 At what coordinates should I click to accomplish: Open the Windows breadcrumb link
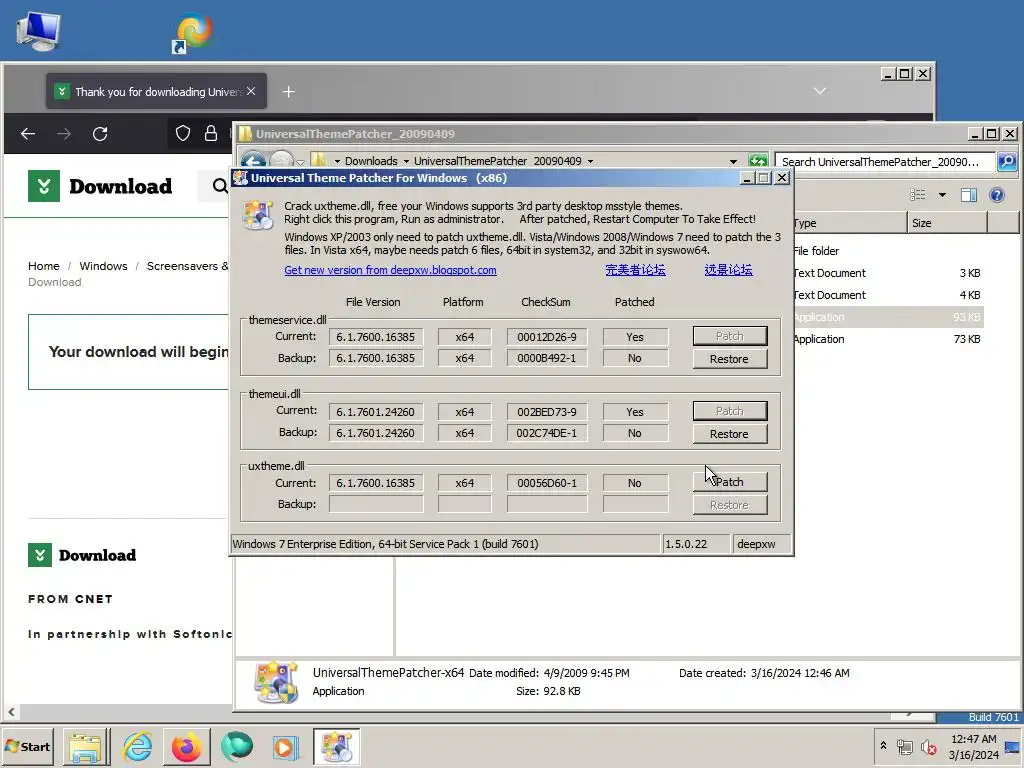point(103,266)
